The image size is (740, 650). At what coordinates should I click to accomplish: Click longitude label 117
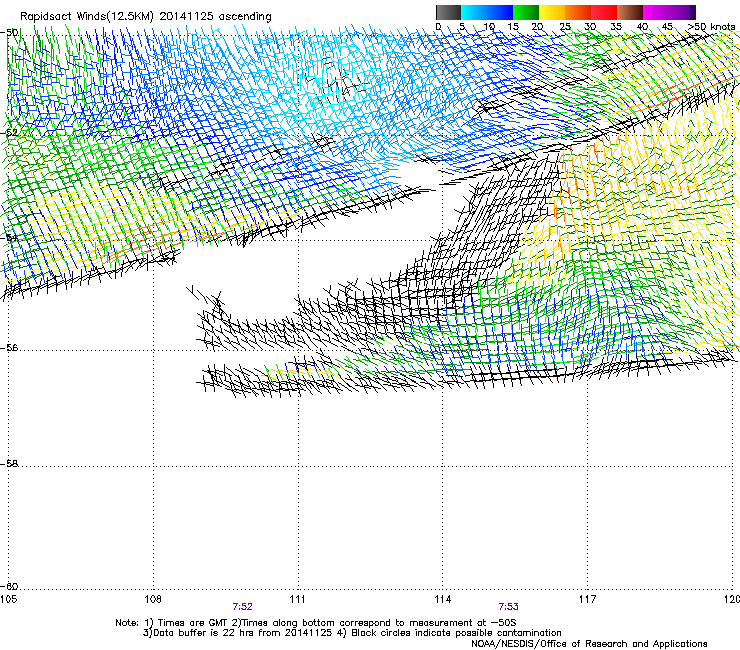pyautogui.click(x=587, y=599)
